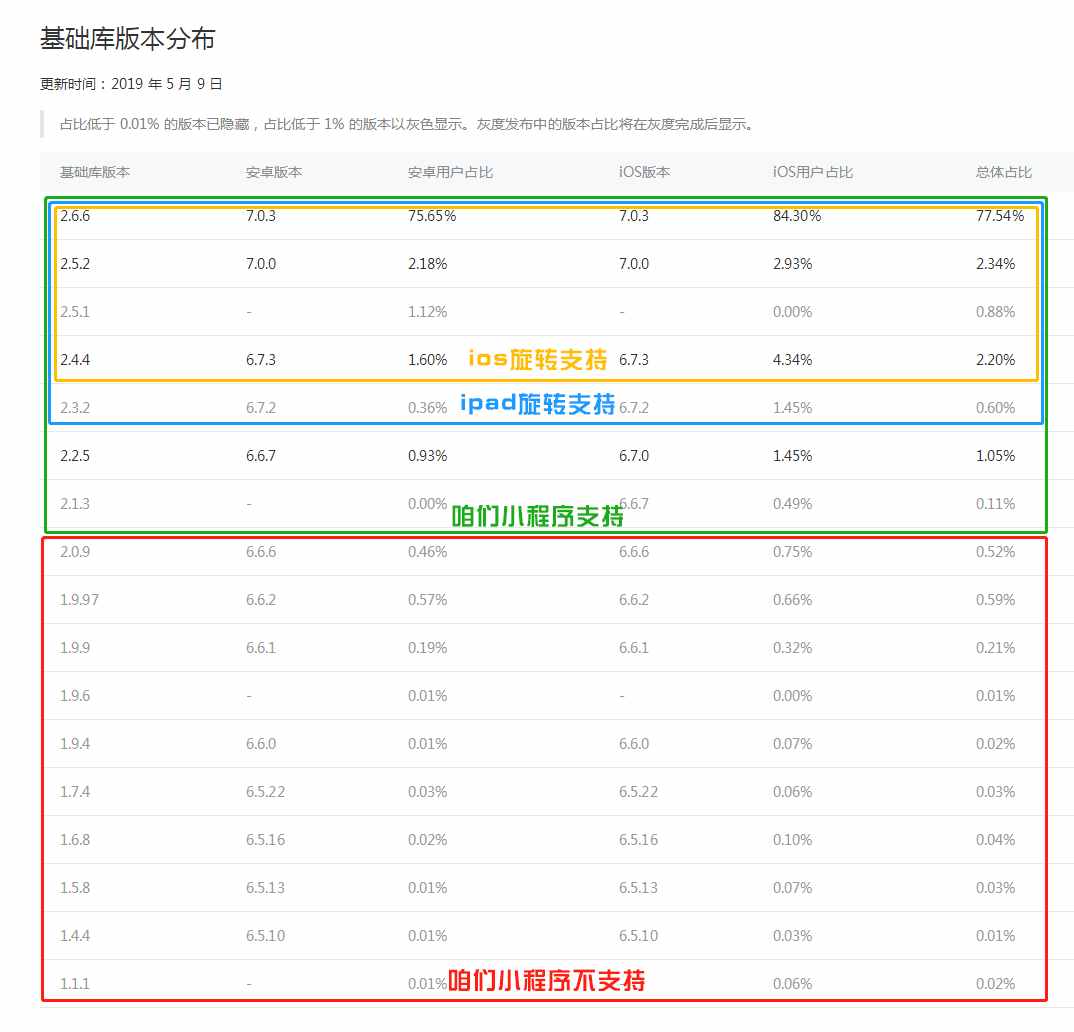Click Android version 6.5.13 cell

click(x=265, y=887)
